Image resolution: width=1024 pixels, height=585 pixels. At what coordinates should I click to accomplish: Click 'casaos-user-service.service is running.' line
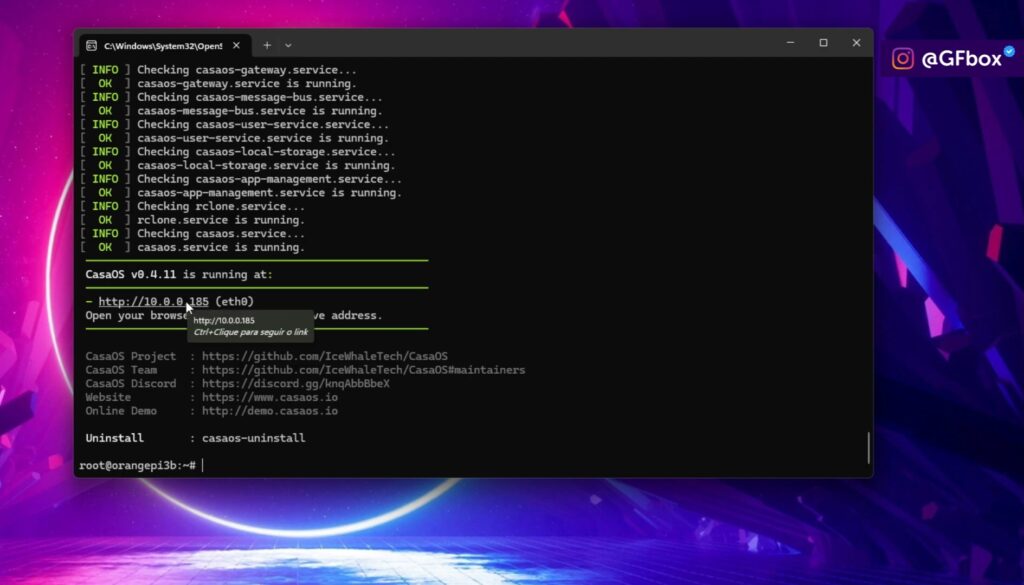coord(263,138)
